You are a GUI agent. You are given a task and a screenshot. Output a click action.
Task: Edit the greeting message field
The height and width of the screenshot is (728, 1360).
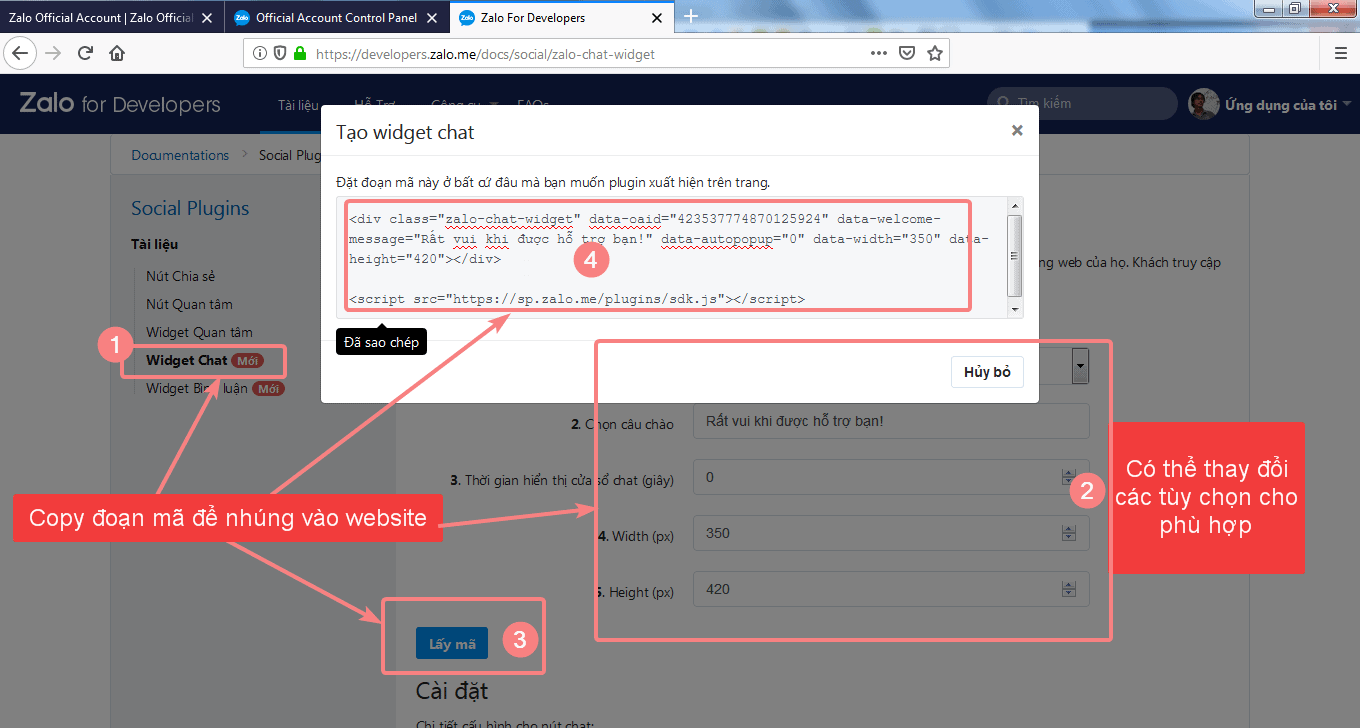892,421
